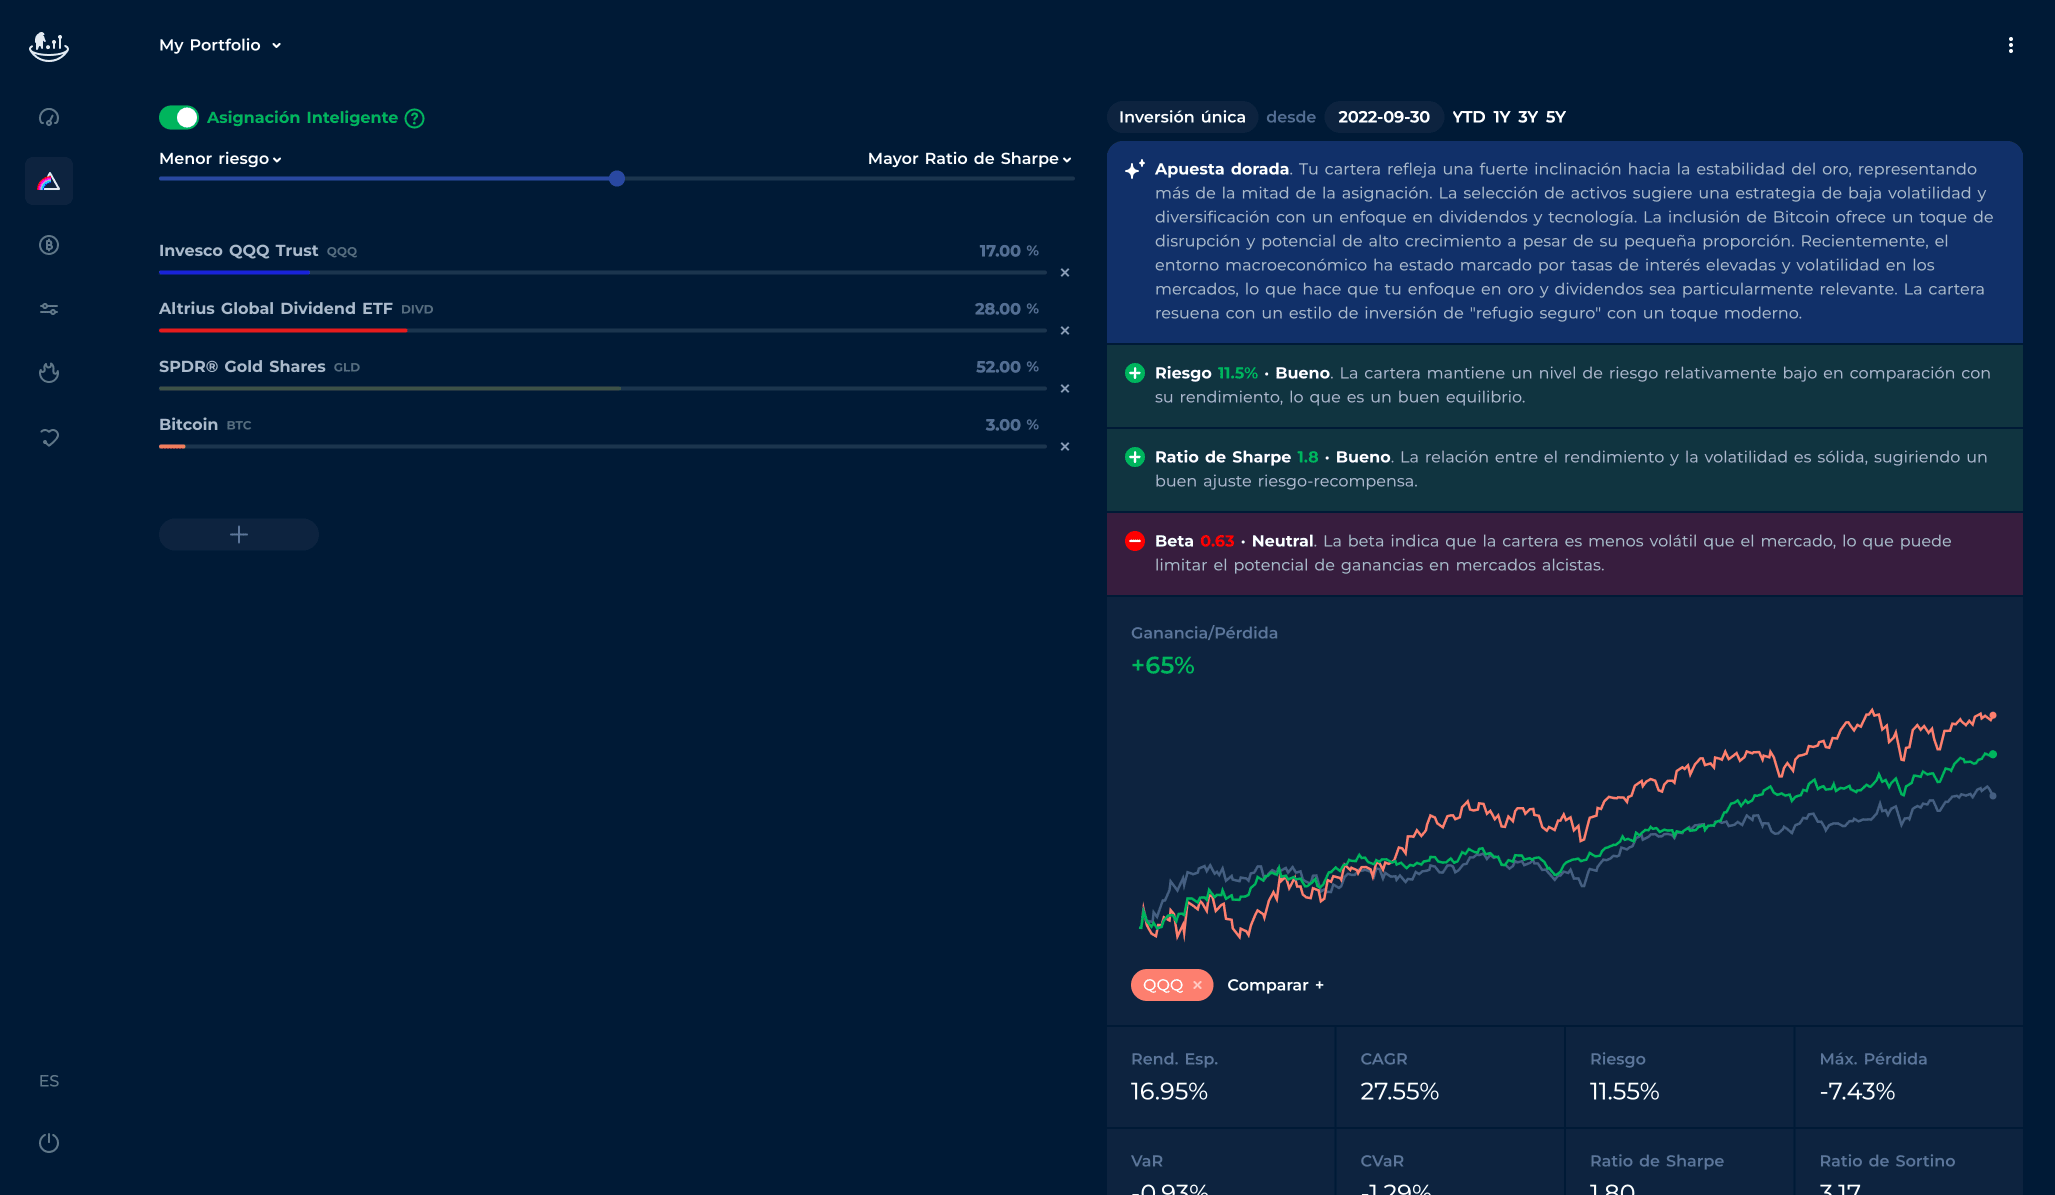Screen dimensions: 2055x1195
Task: Open the dashboard gauge icon in sidebar
Action: (x=49, y=117)
